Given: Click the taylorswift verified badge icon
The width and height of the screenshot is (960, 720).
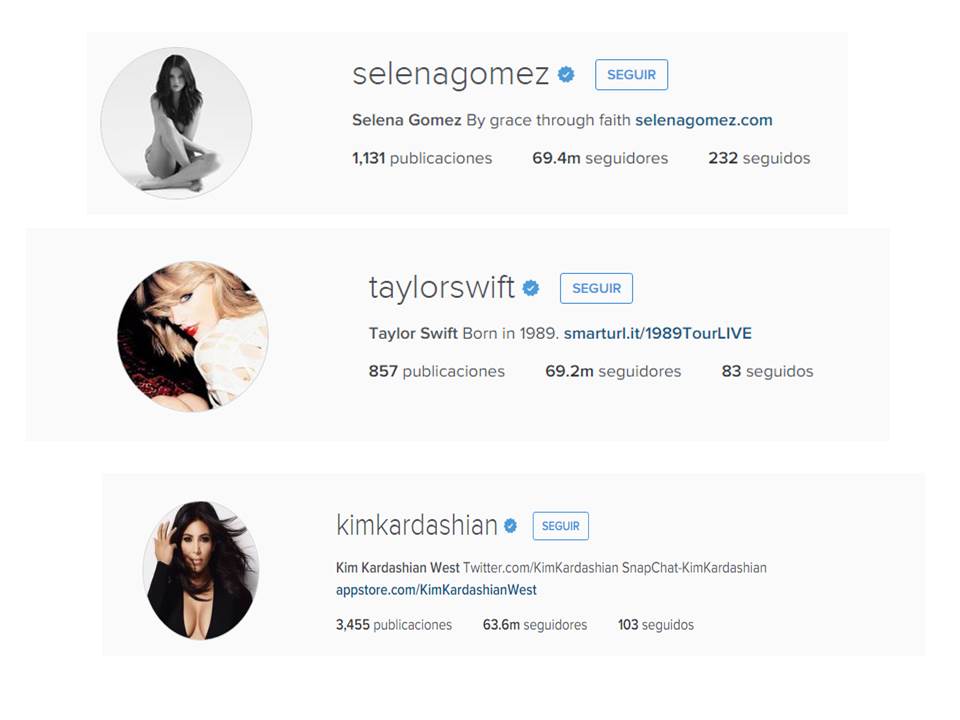Looking at the screenshot, I should tap(531, 288).
